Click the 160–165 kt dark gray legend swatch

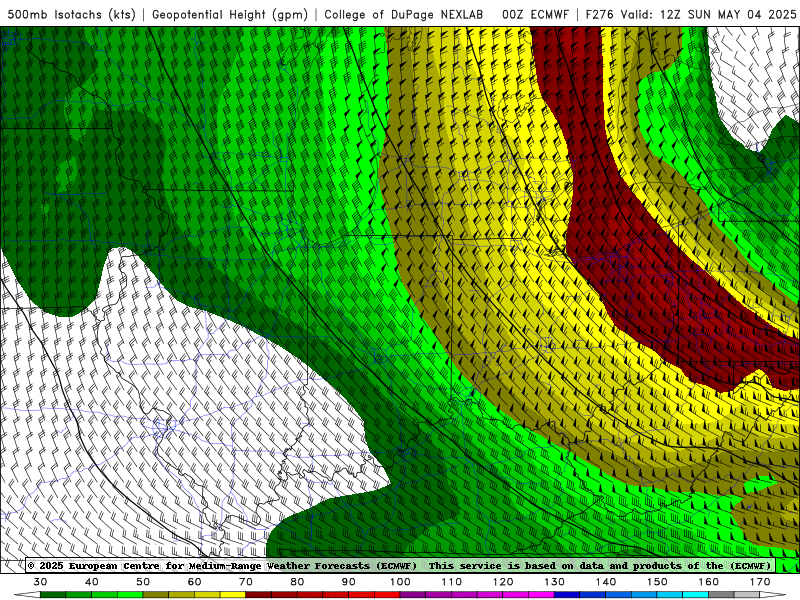coord(721,595)
